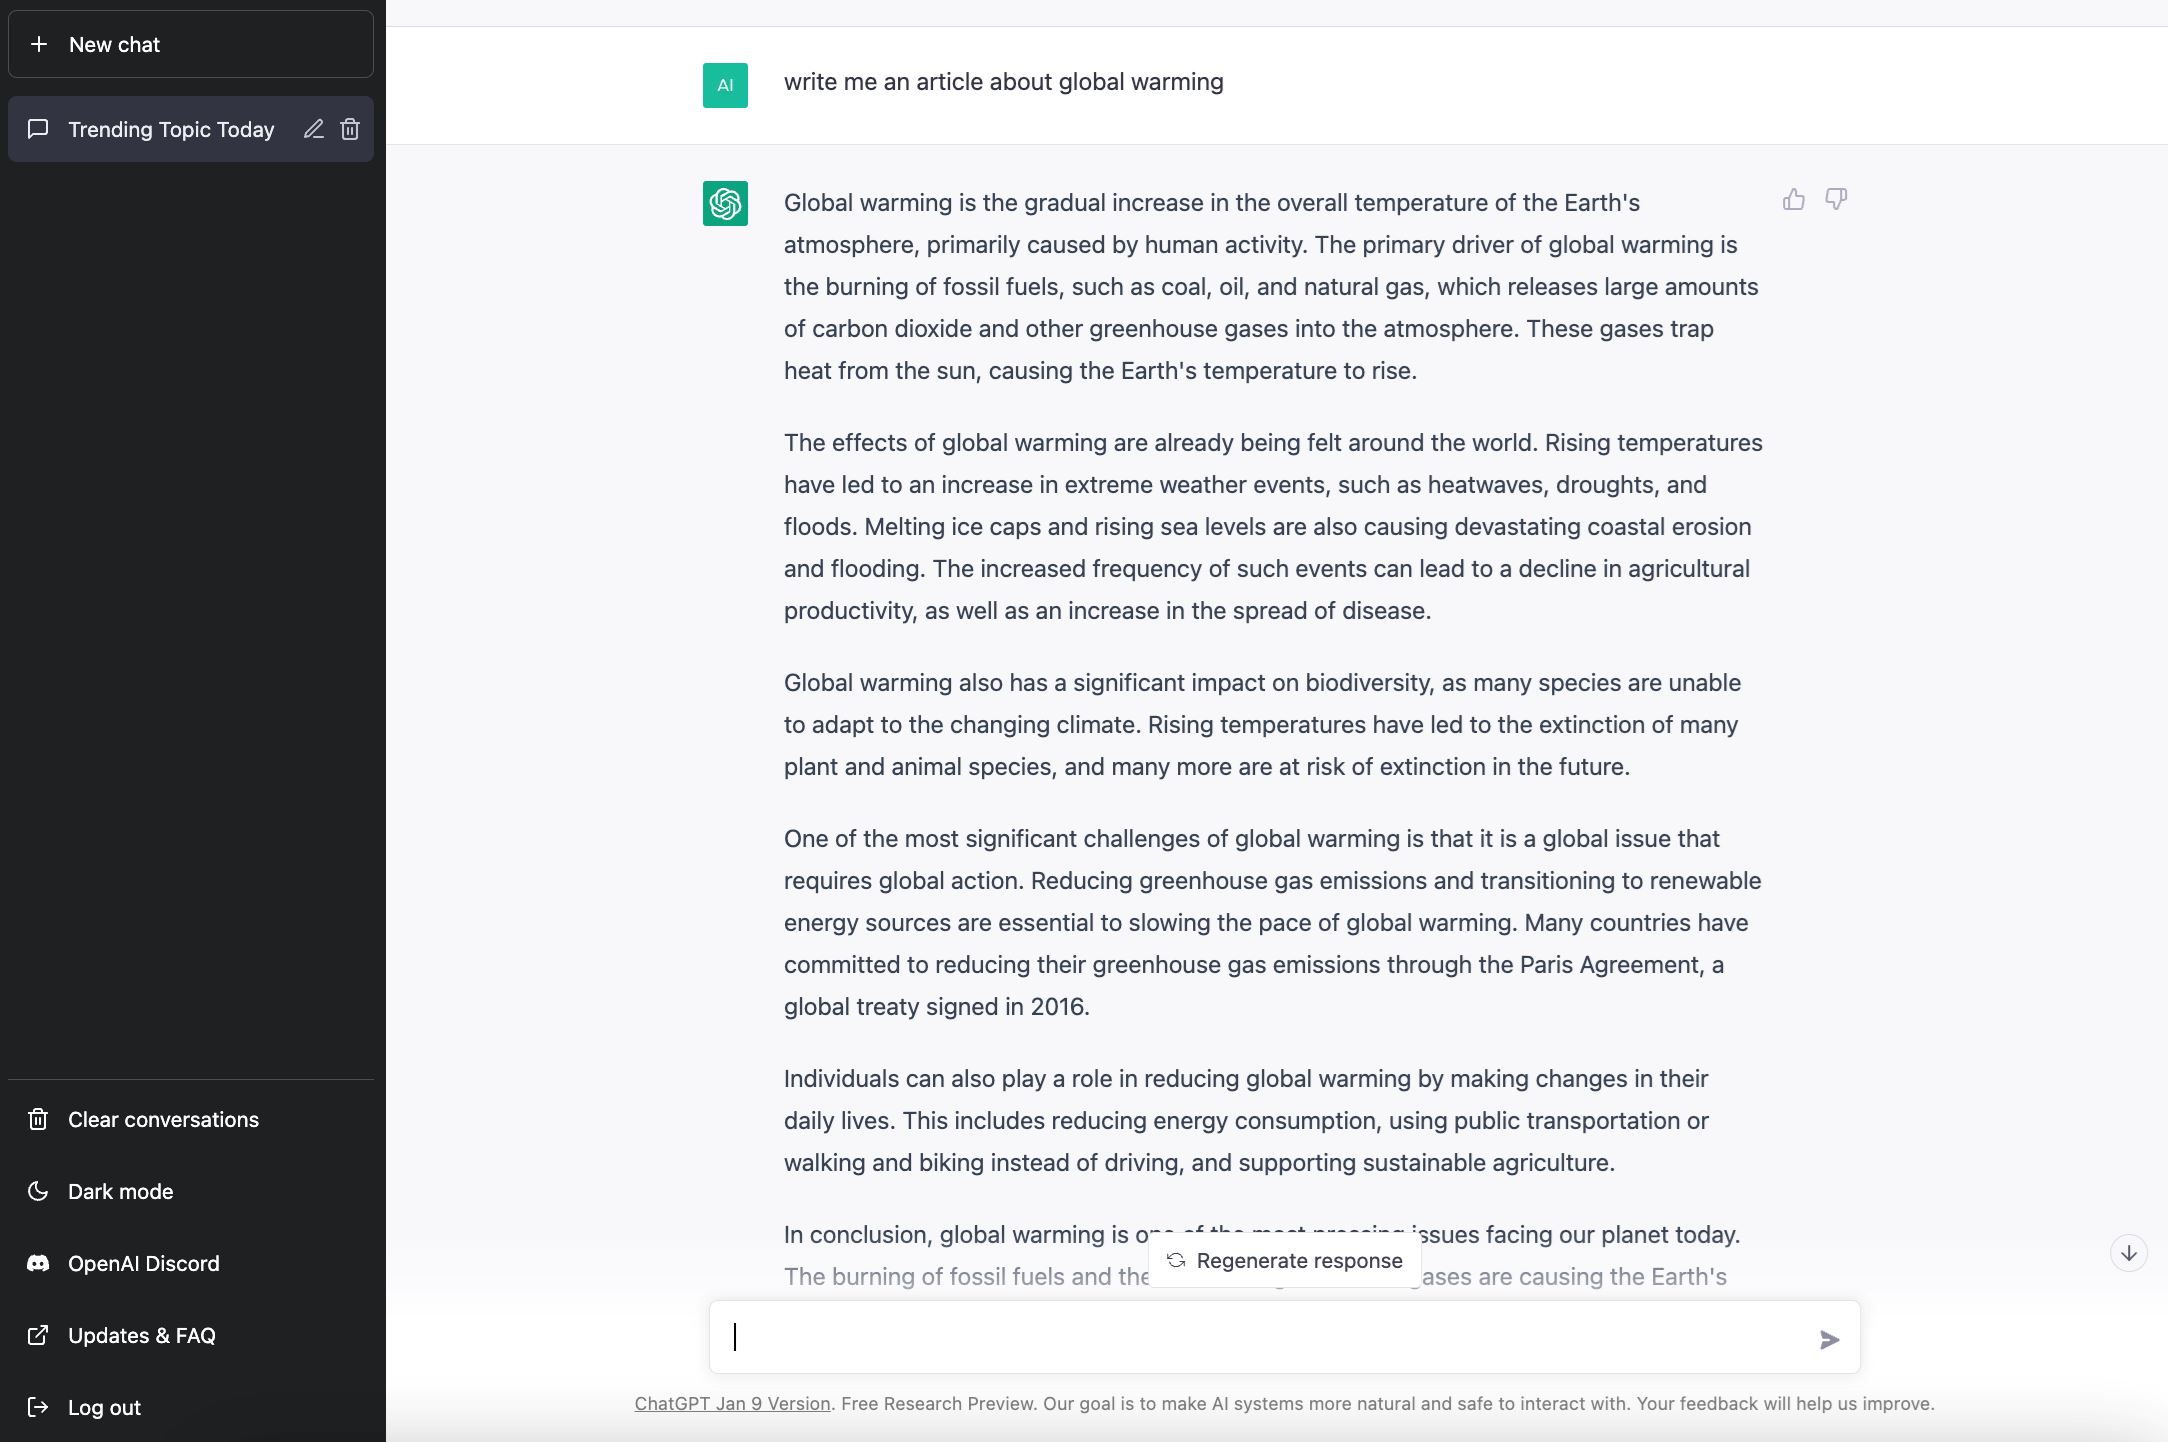This screenshot has width=2168, height=1442.
Task: Open Updates & FAQ page
Action: tap(141, 1335)
